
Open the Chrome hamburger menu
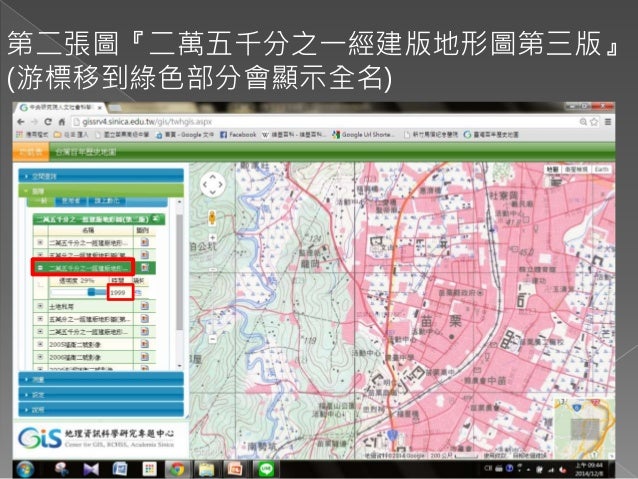tap(608, 122)
